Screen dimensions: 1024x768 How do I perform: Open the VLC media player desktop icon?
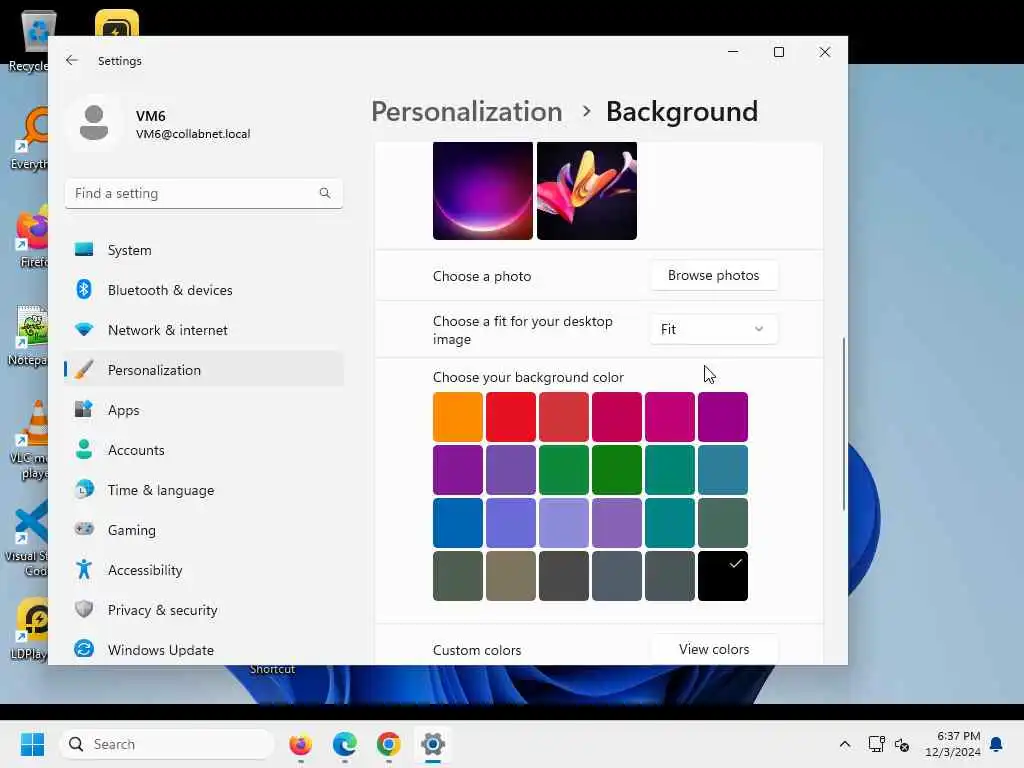(30, 440)
